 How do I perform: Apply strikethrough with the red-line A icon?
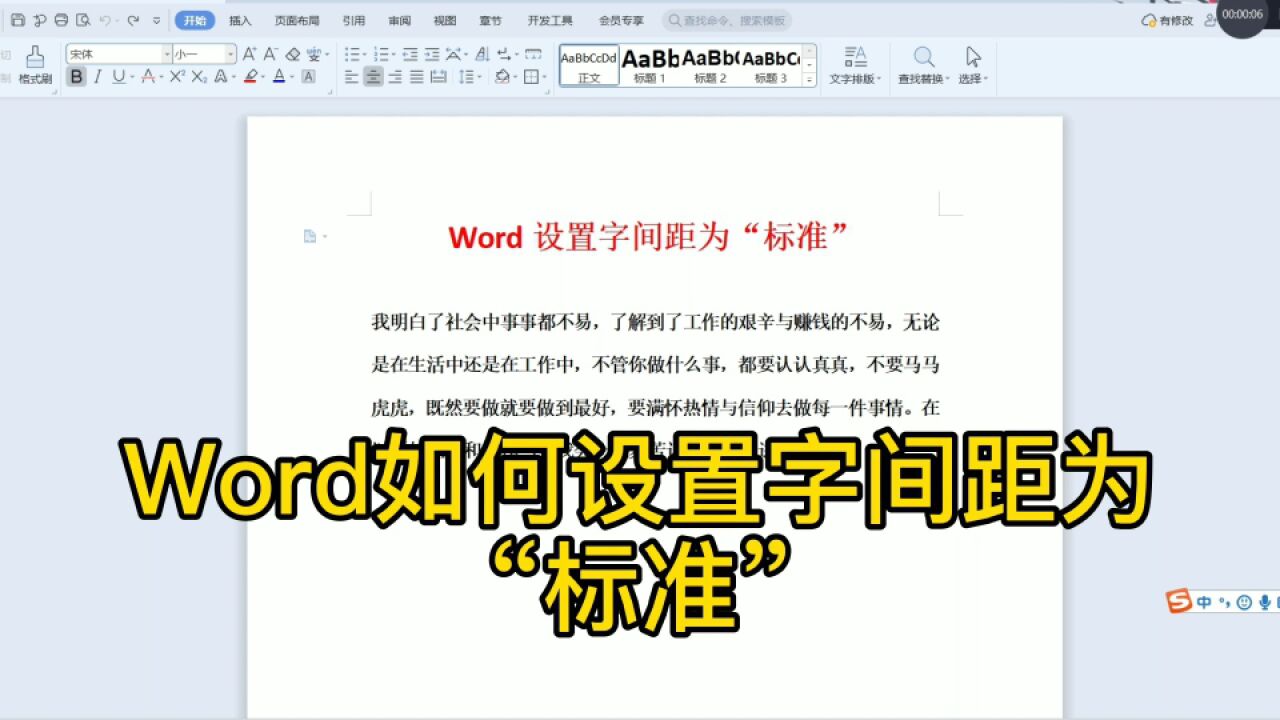click(x=148, y=77)
